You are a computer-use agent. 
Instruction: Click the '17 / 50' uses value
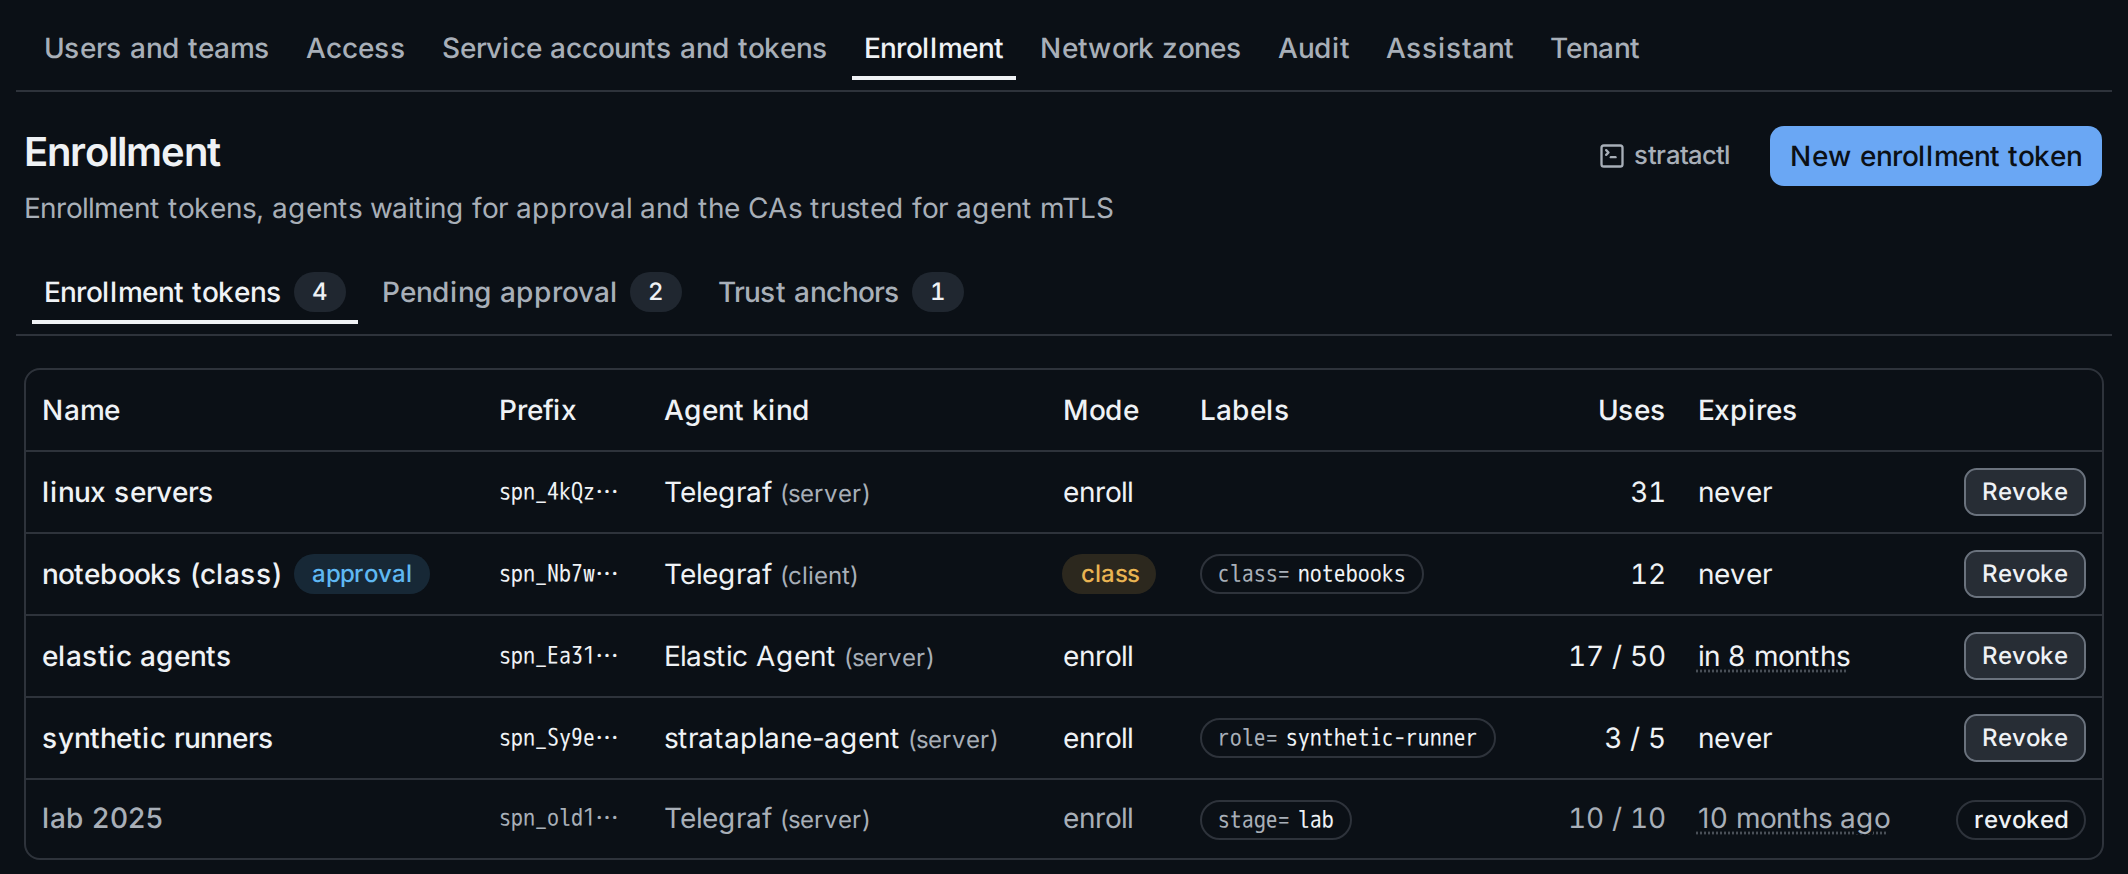click(x=1617, y=656)
